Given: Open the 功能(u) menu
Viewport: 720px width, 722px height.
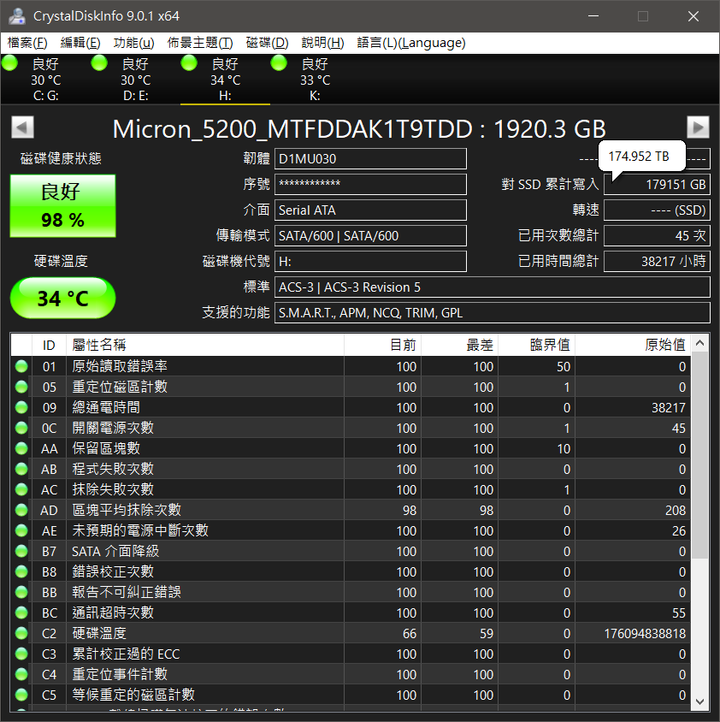Looking at the screenshot, I should coord(134,43).
